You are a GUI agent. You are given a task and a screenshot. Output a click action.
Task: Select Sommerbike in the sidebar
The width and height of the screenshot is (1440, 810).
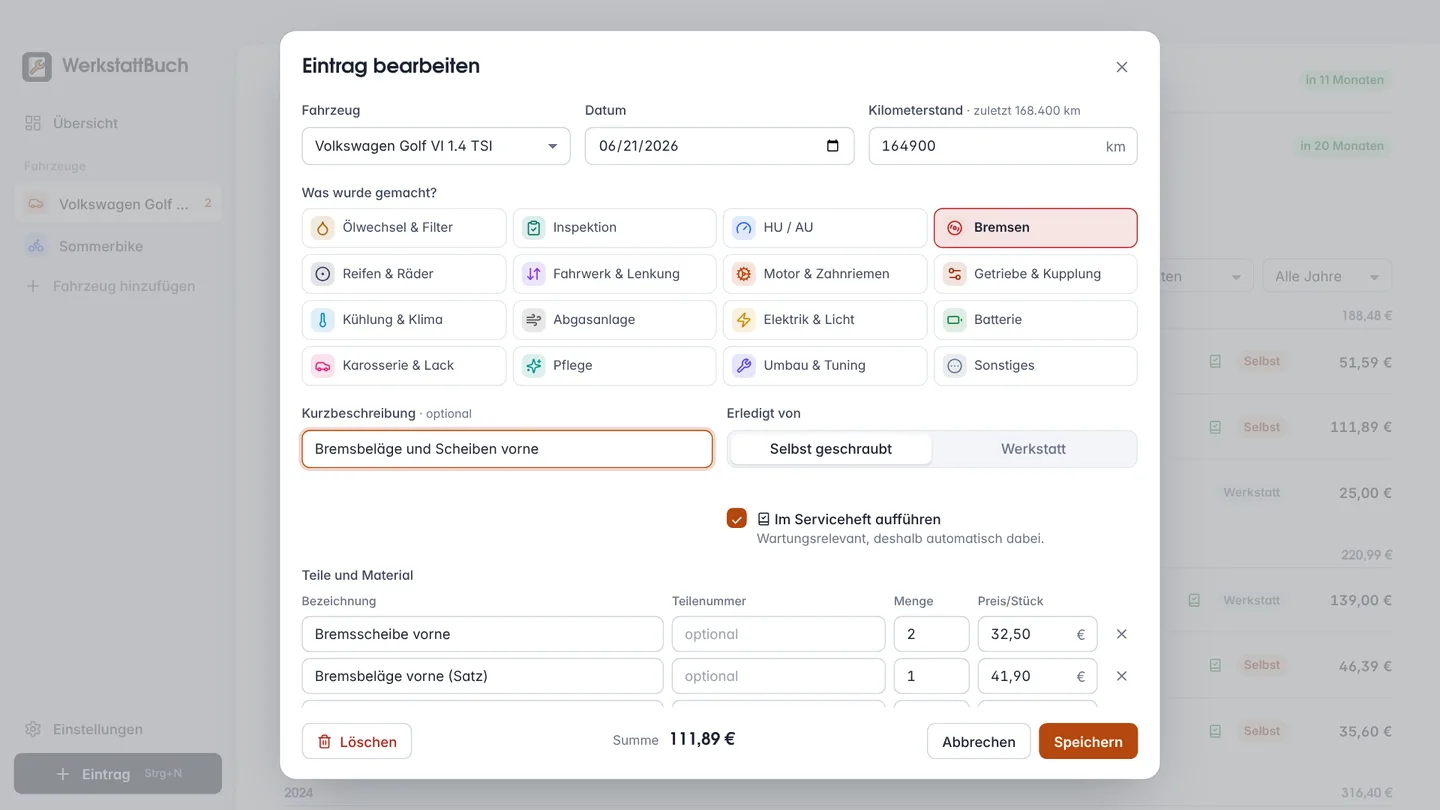tap(118, 246)
